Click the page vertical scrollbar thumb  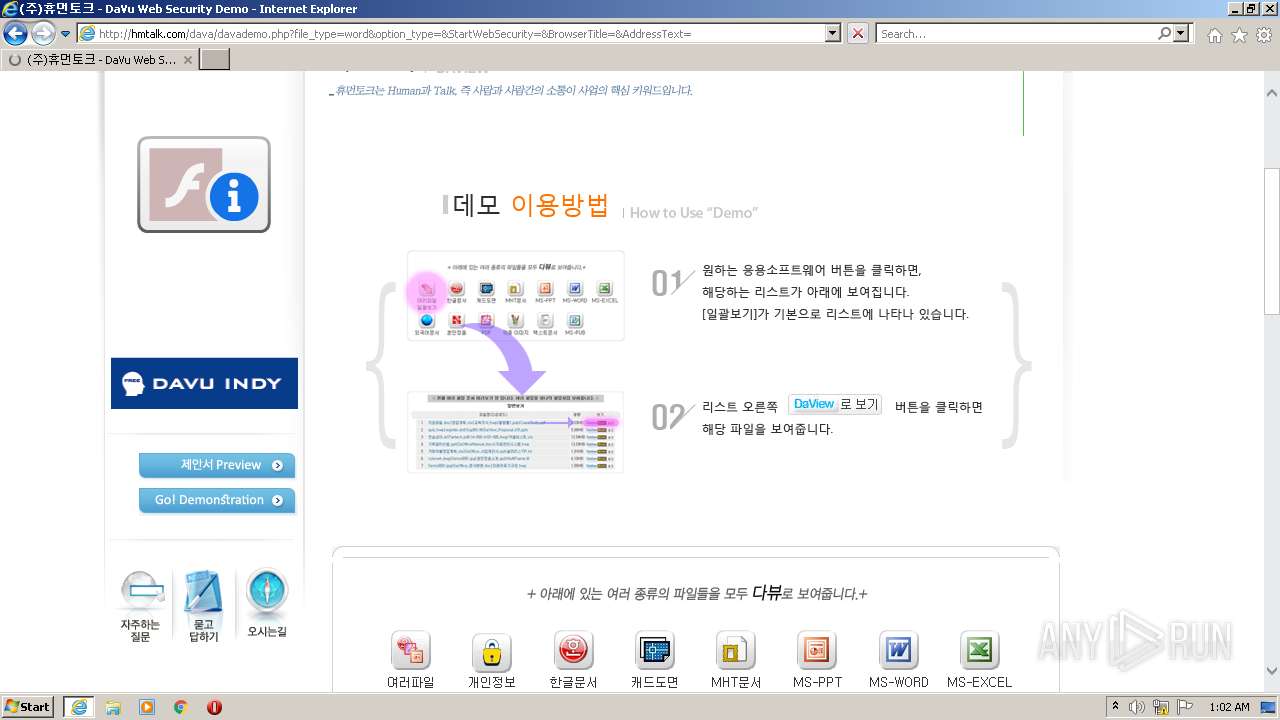(x=1271, y=242)
